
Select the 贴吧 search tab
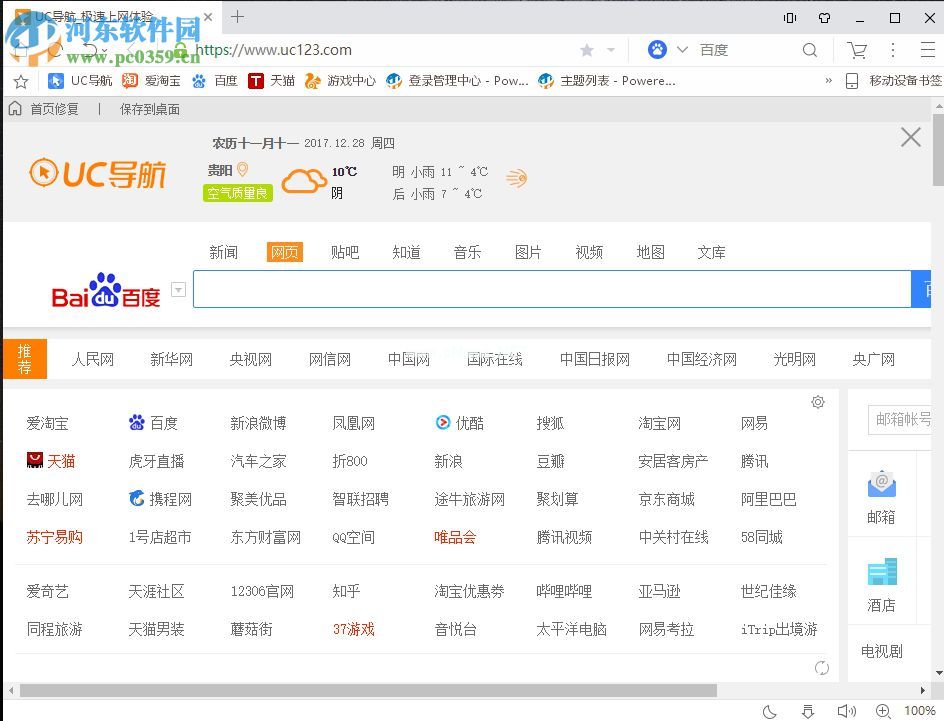point(345,252)
